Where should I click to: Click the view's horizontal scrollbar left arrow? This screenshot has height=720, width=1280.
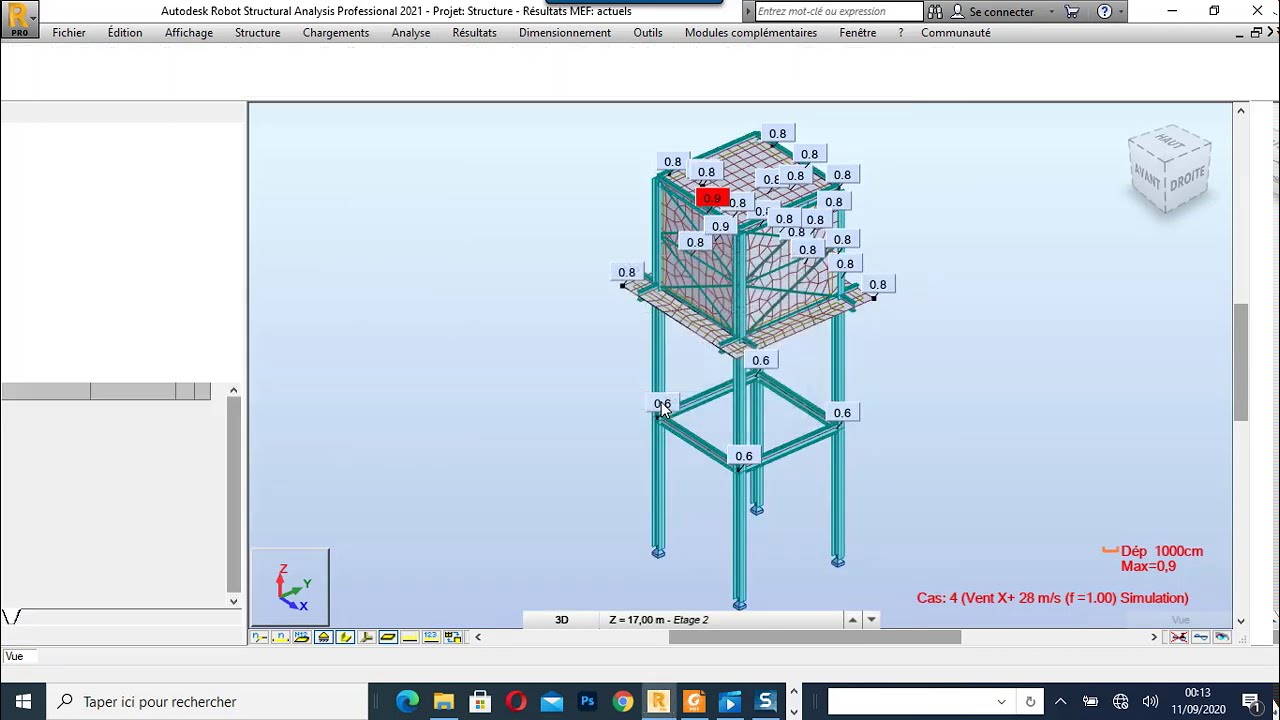tap(478, 637)
